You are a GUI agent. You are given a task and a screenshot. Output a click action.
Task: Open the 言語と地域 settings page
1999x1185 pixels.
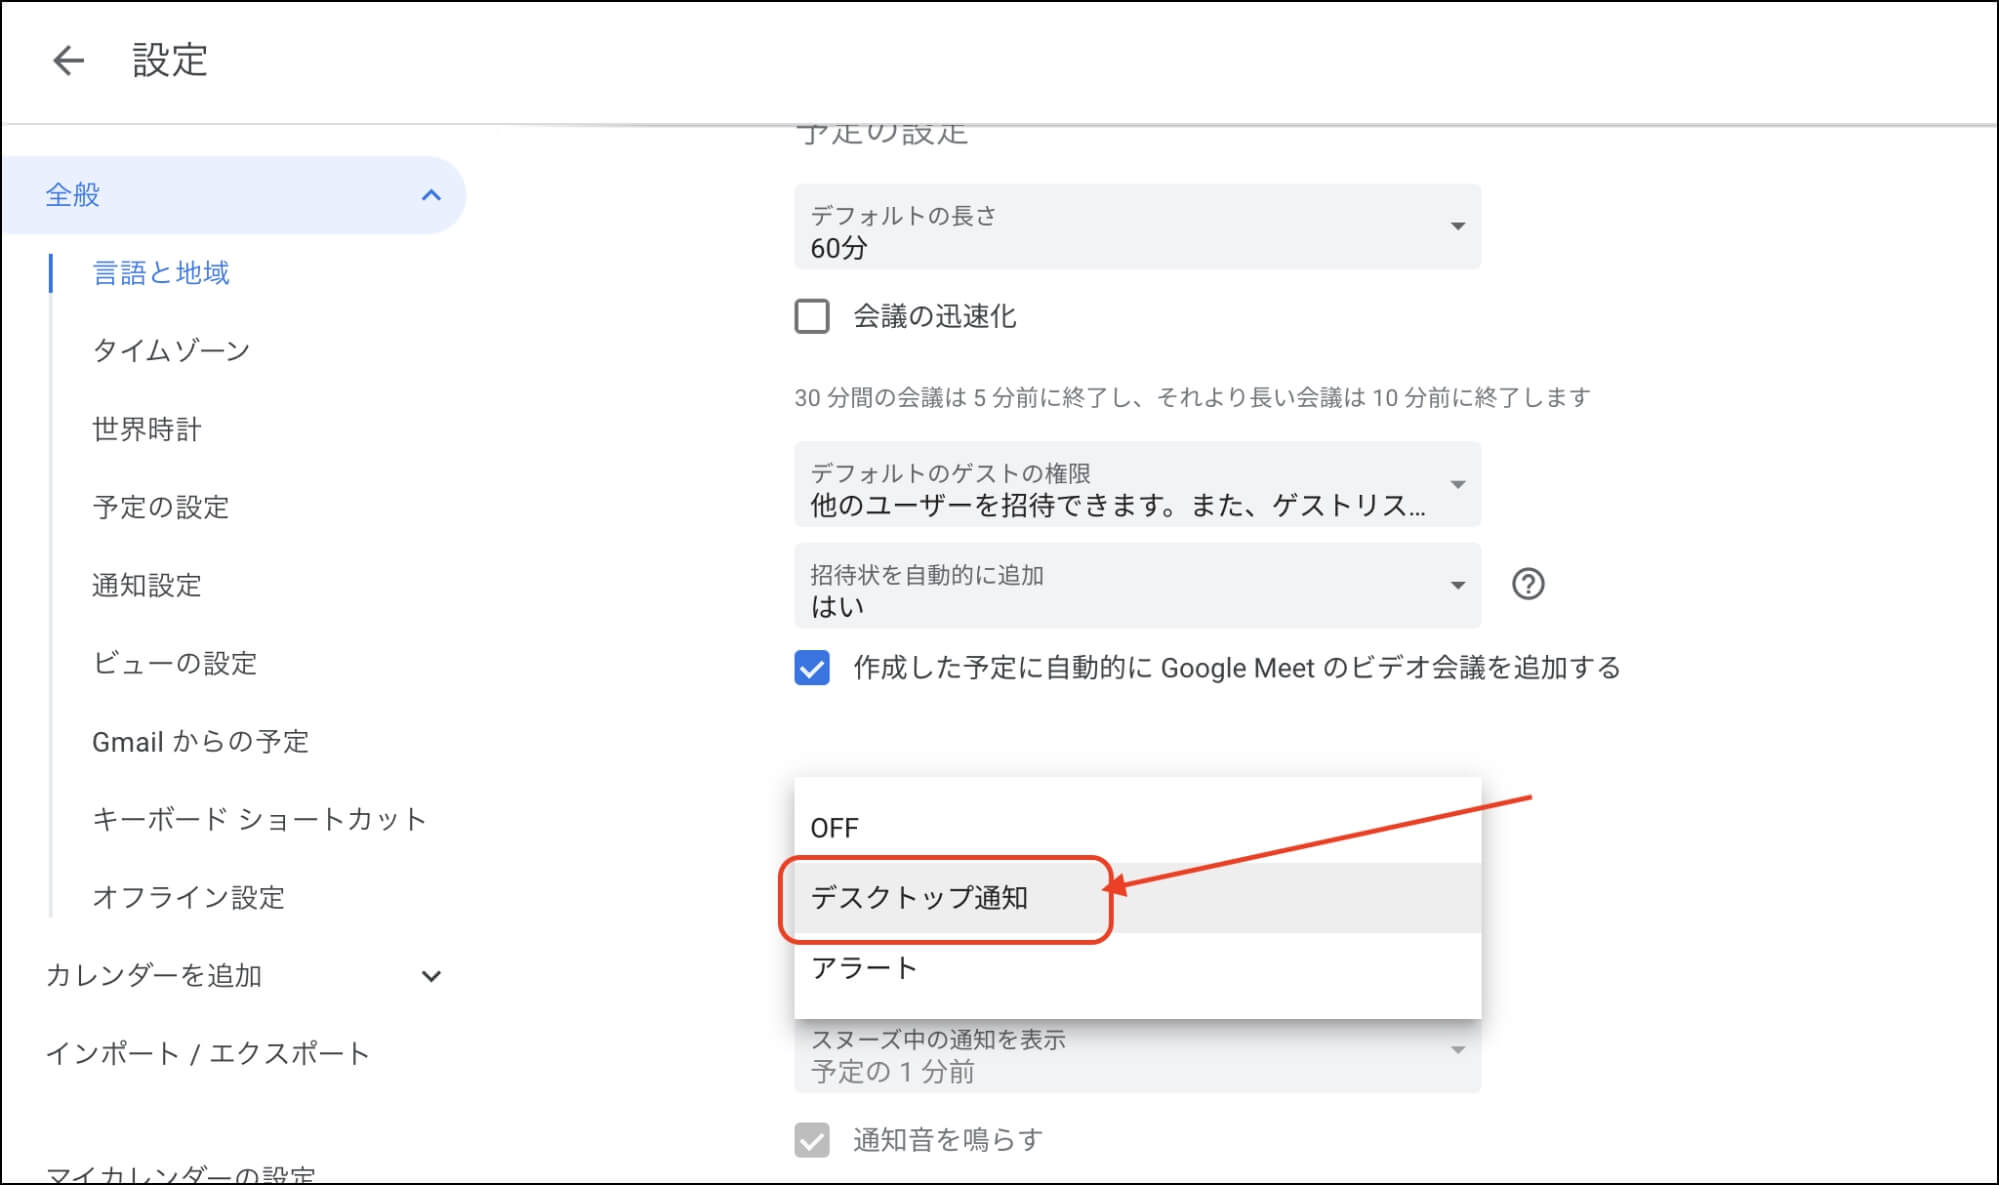tap(160, 273)
